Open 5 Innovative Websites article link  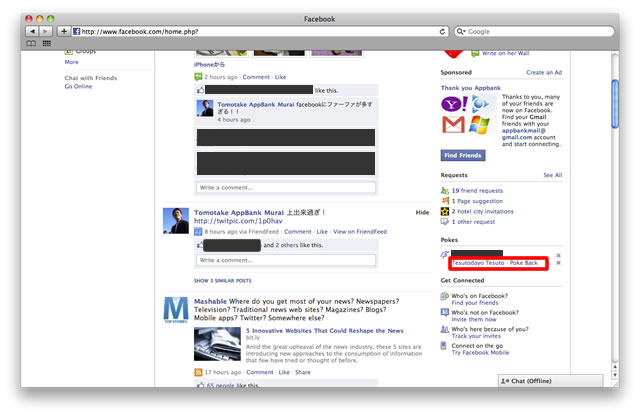[324, 331]
